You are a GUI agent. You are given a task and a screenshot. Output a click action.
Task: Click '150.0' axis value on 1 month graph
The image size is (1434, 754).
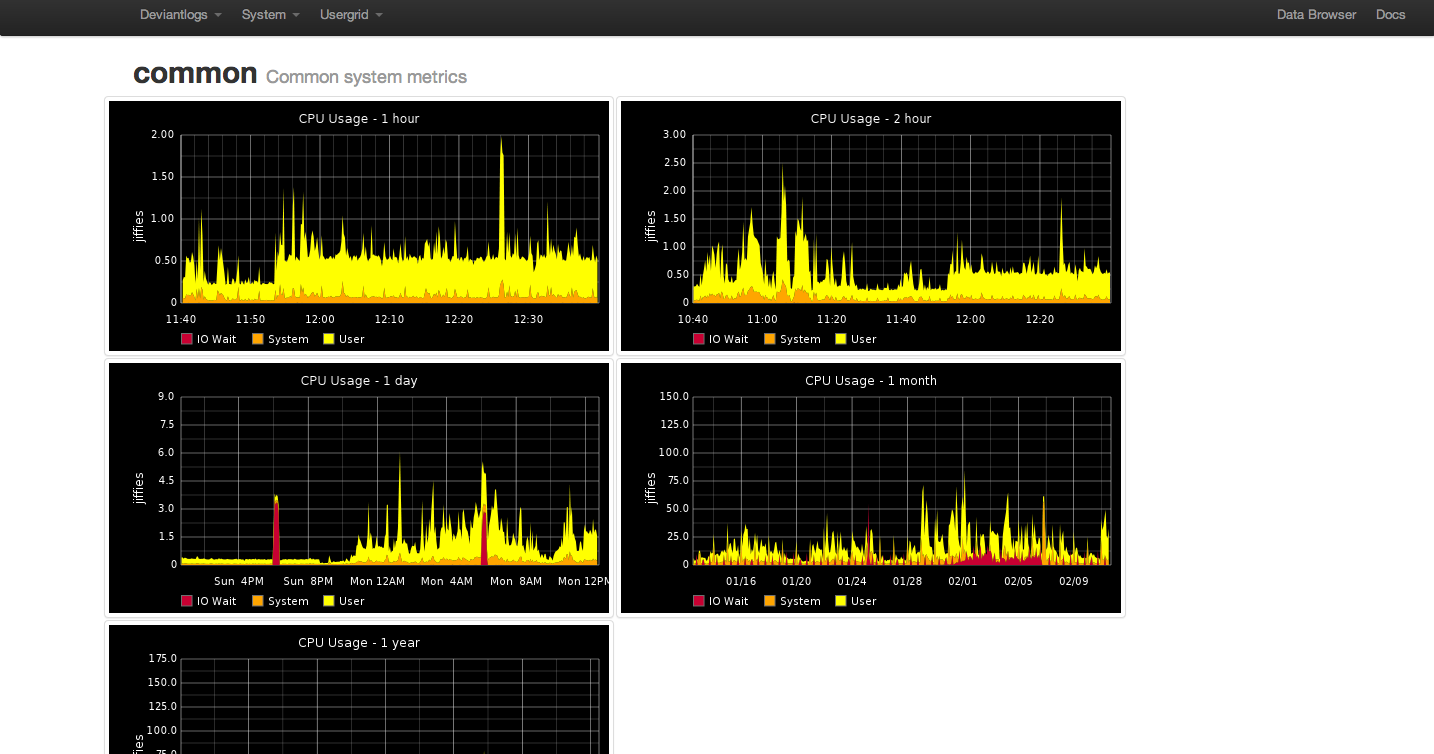tap(674, 397)
